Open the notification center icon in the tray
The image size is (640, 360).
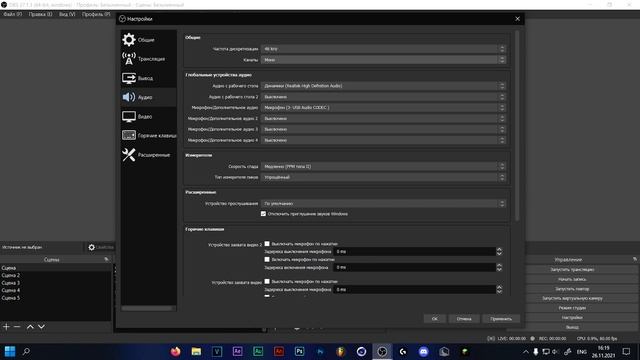627,351
